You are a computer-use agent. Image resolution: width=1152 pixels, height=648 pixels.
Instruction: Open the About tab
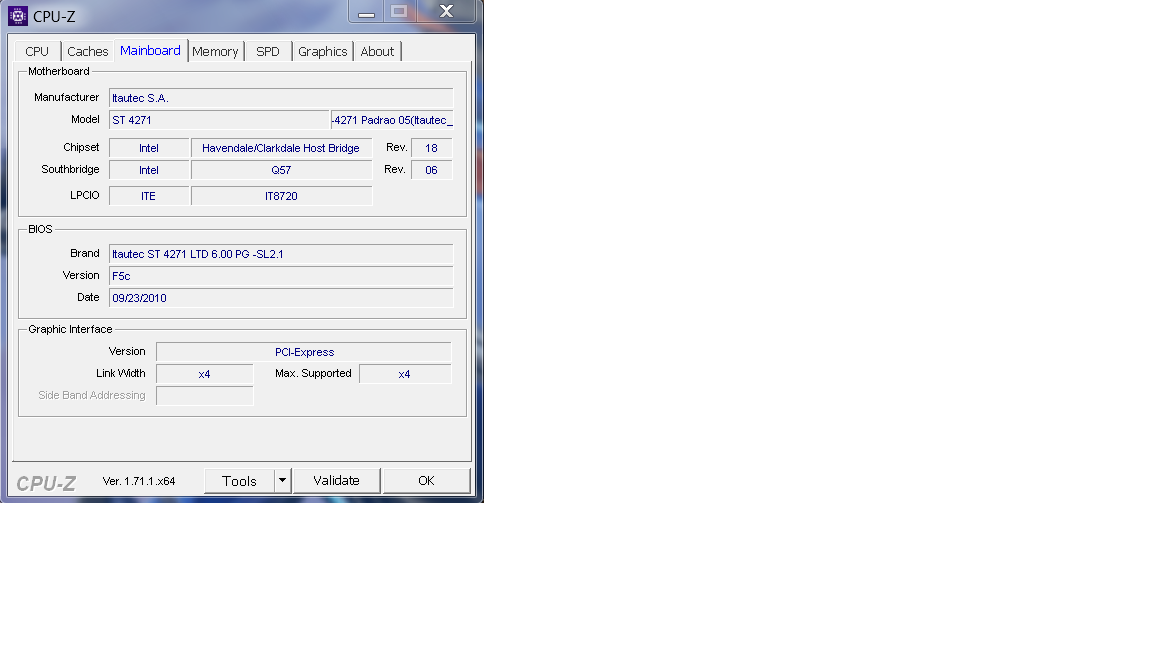click(377, 51)
